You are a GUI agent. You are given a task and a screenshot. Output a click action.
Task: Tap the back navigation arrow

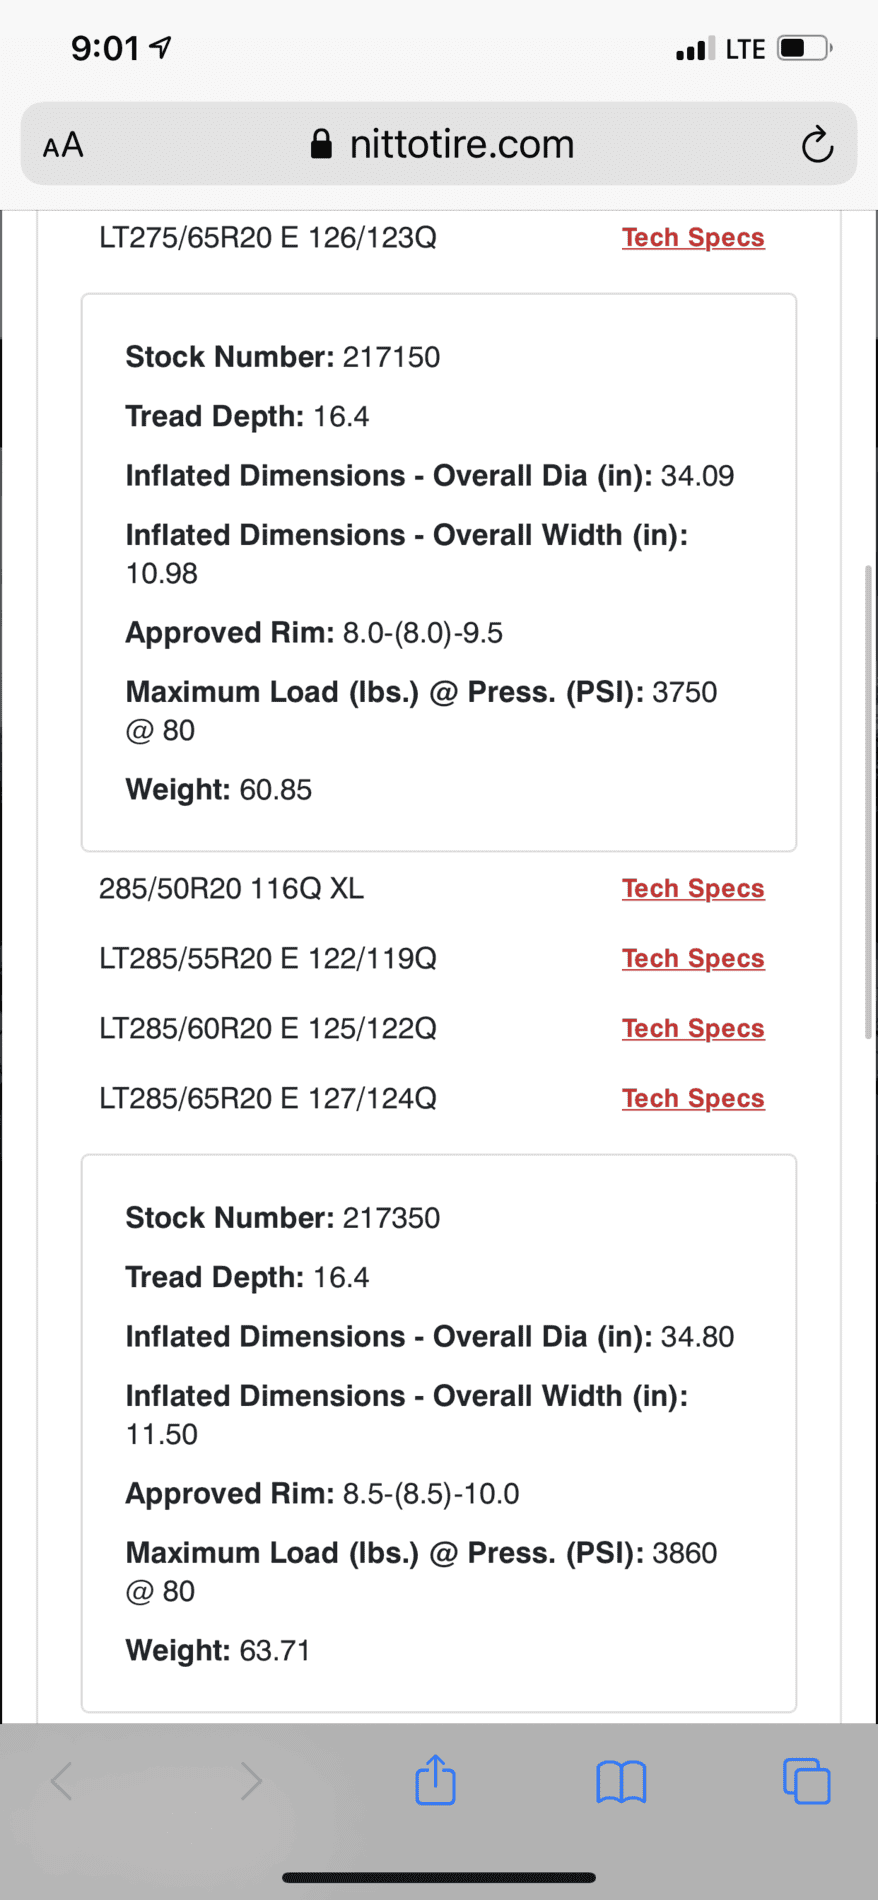62,1781
